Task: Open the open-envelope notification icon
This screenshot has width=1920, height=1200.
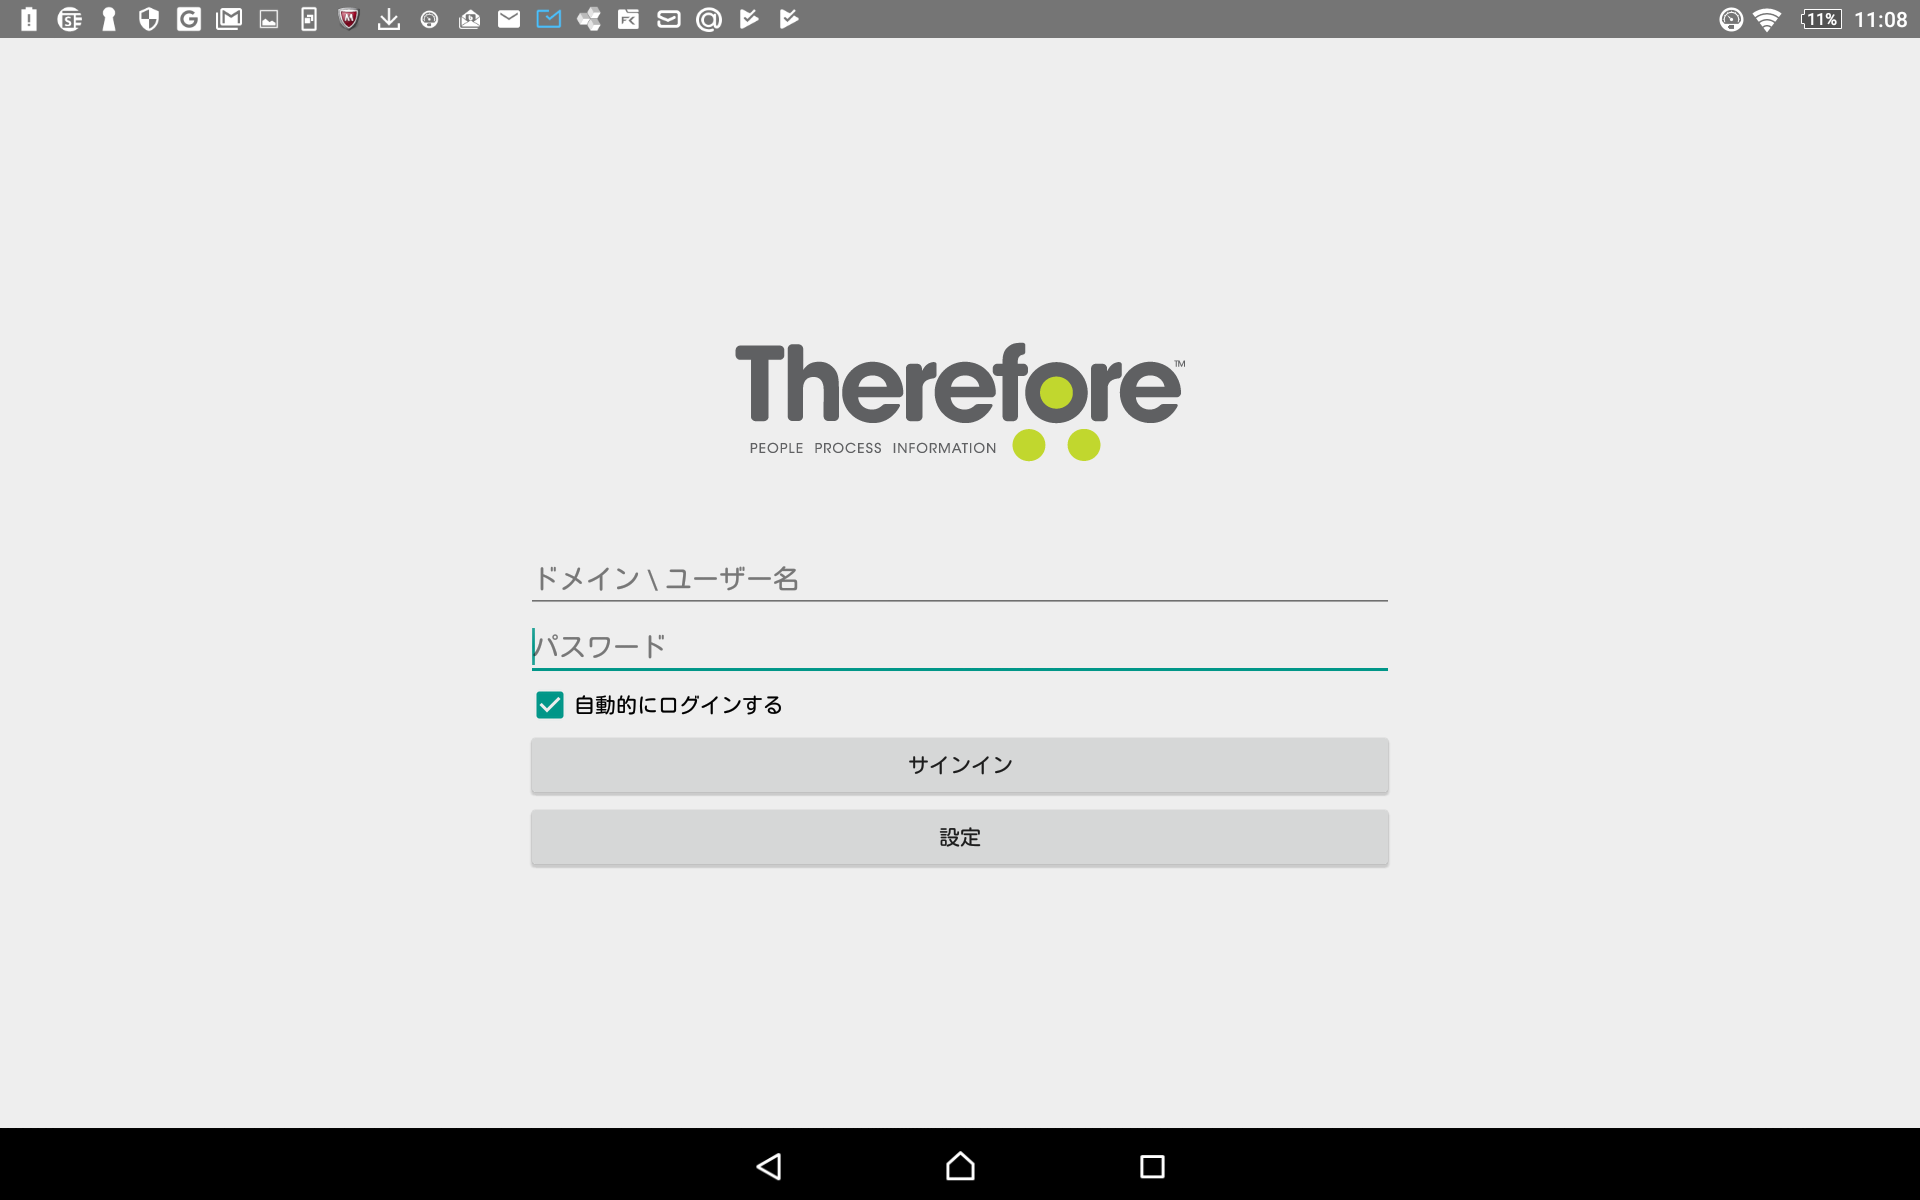Action: (469, 19)
